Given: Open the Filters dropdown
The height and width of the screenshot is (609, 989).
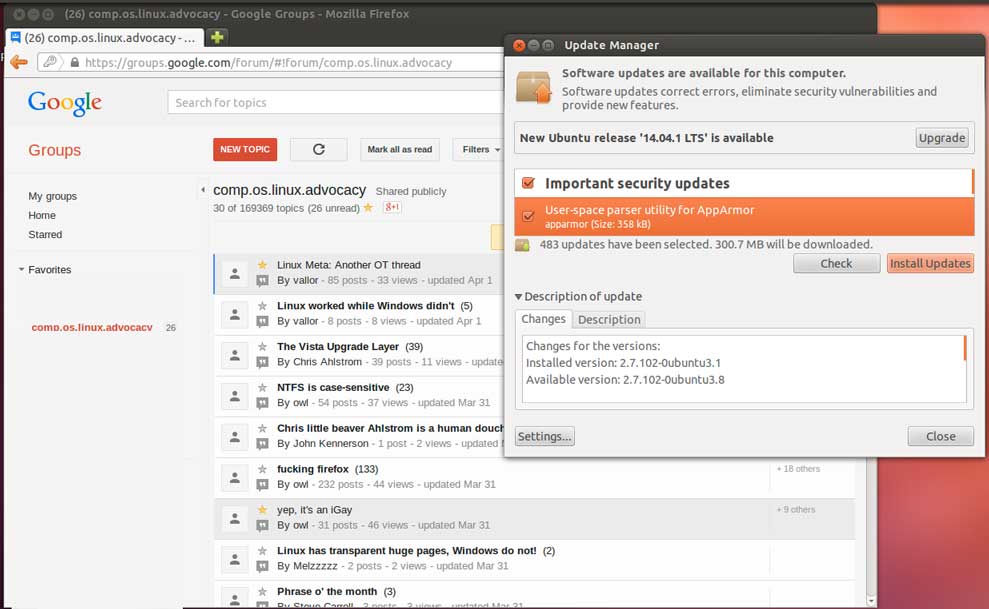Looking at the screenshot, I should 481,149.
